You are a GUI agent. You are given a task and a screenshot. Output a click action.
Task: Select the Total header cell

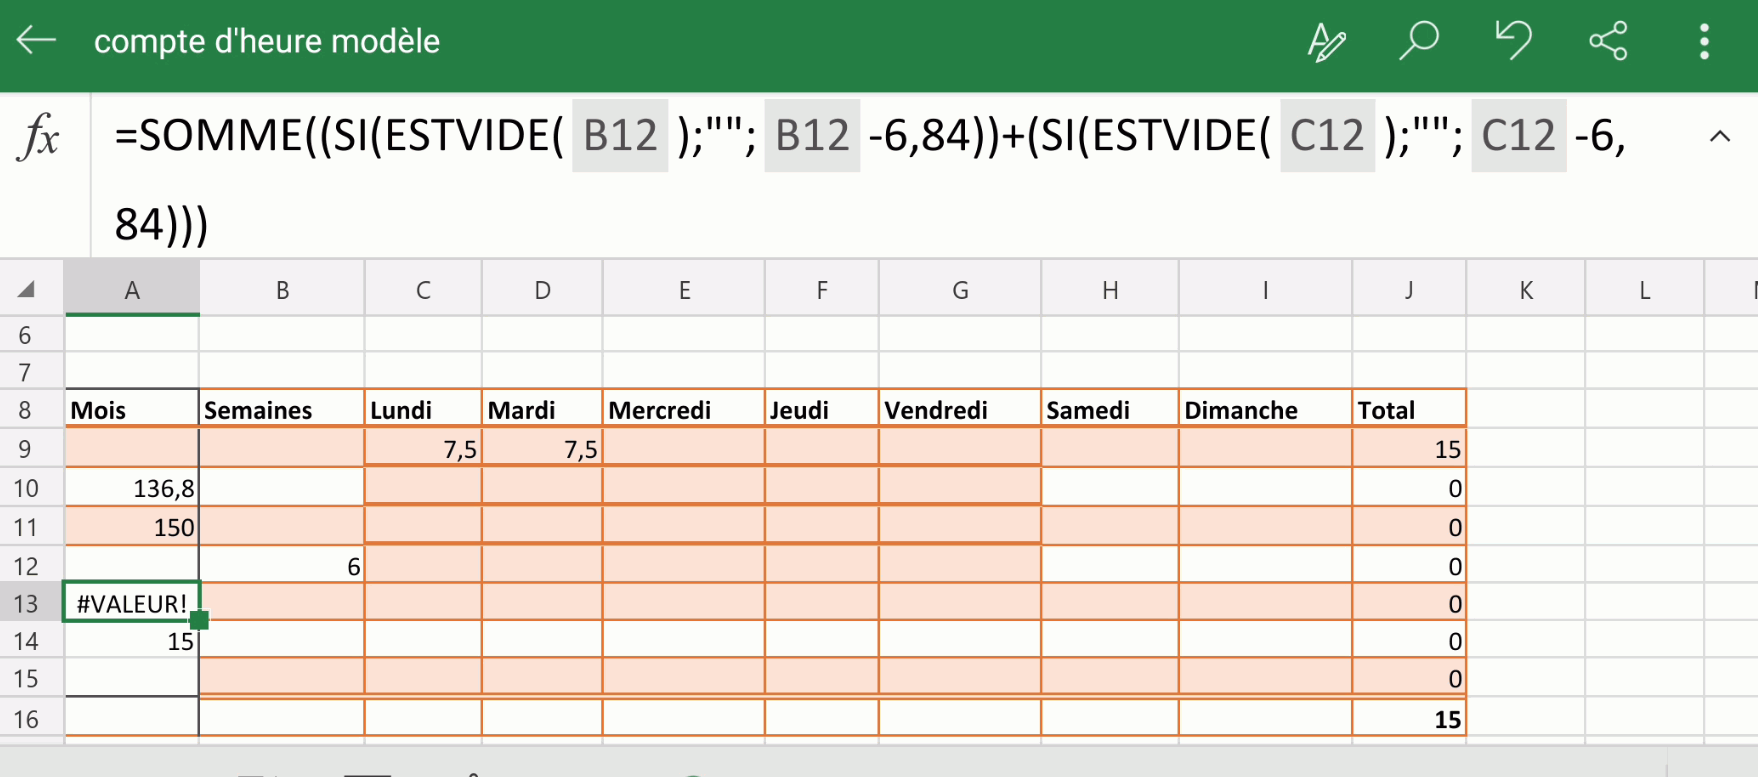[1408, 410]
